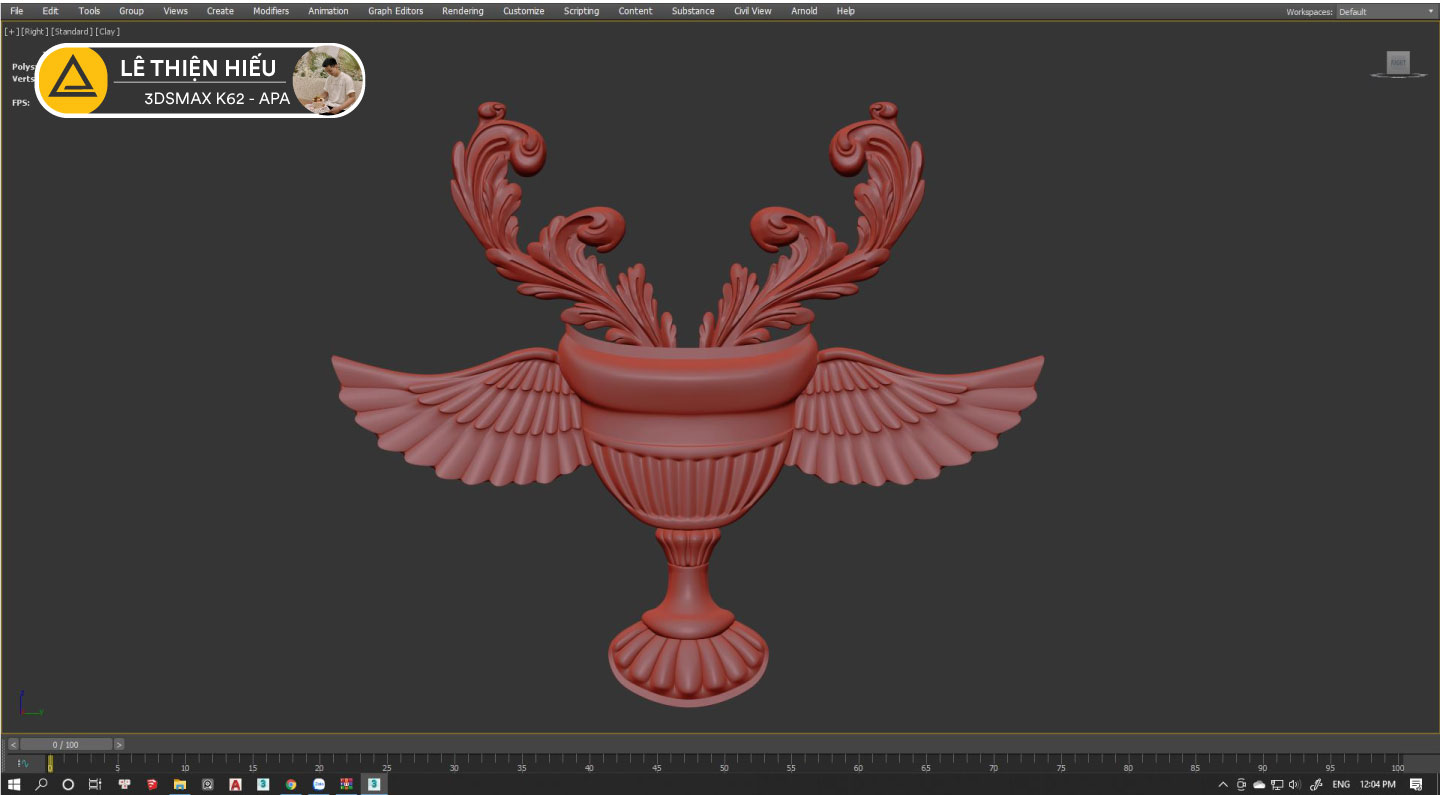The height and width of the screenshot is (795, 1440).
Task: Open the Rendering menu
Action: pyautogui.click(x=462, y=11)
